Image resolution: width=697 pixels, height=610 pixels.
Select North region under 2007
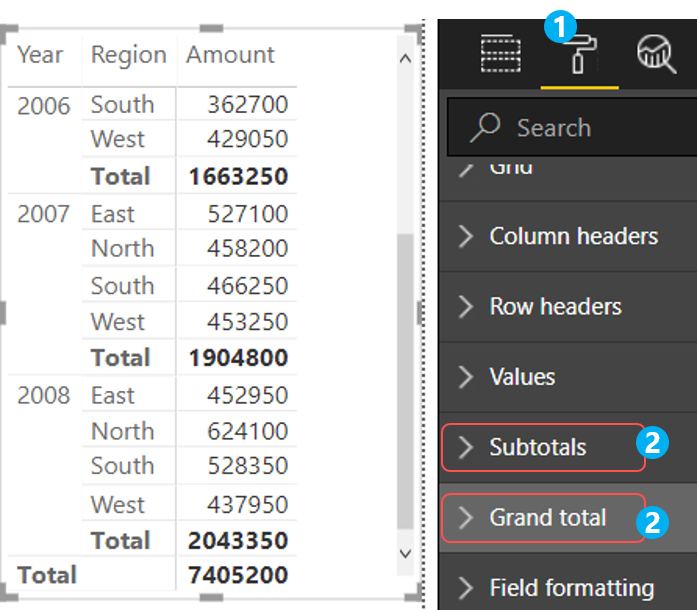point(122,248)
